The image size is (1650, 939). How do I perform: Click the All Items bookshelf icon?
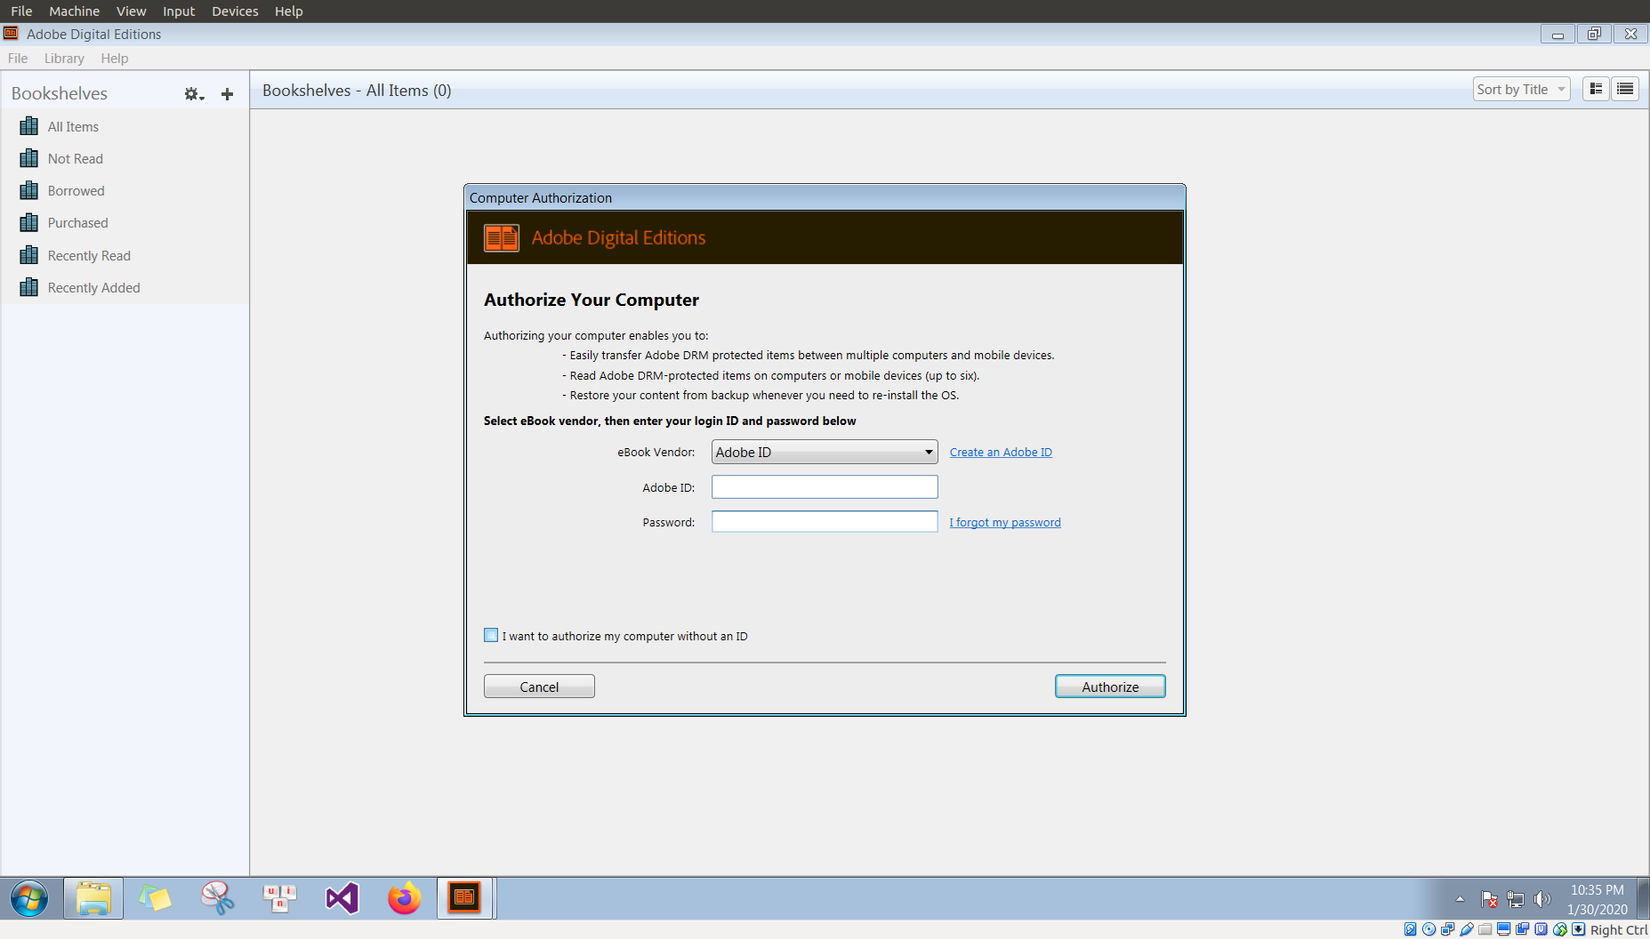click(x=29, y=126)
